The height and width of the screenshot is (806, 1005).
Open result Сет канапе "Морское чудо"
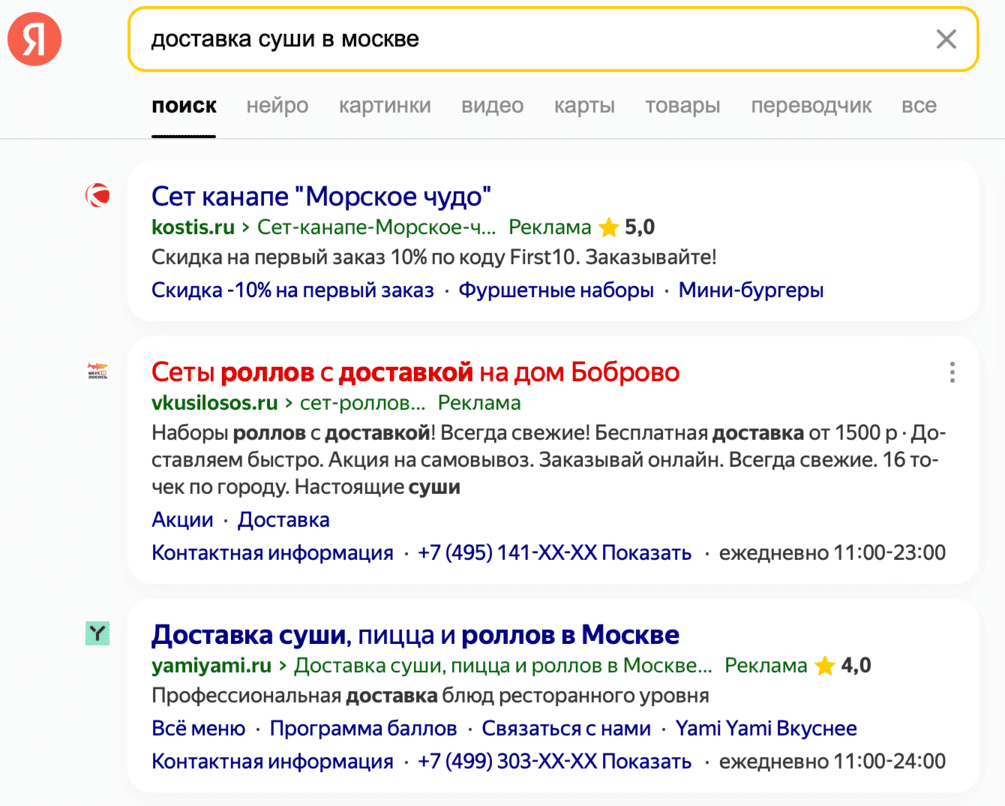(x=321, y=196)
